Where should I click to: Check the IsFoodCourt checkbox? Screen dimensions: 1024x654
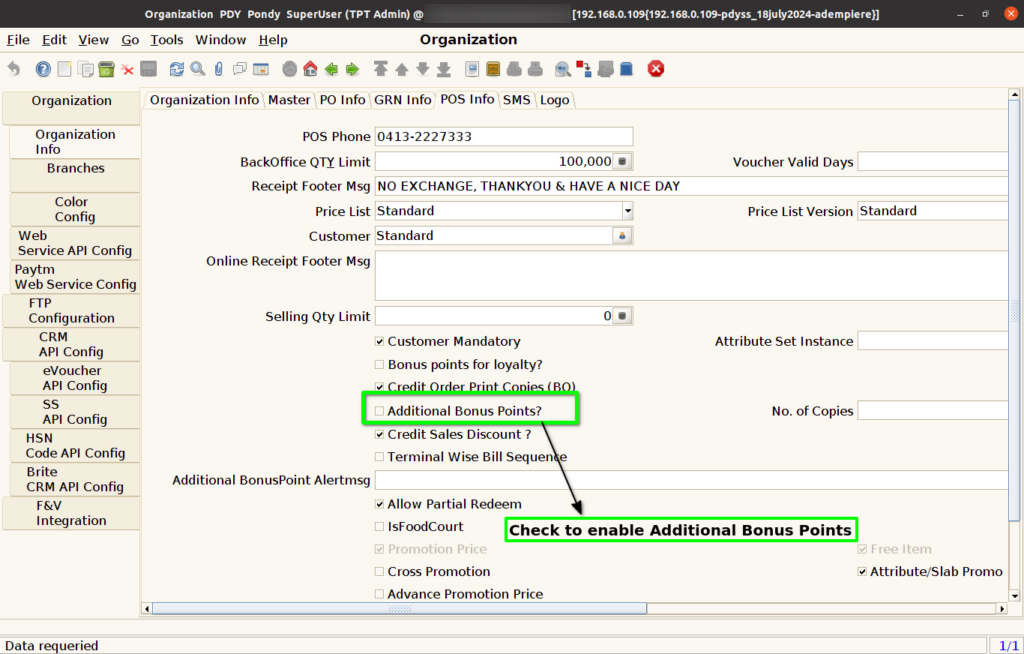tap(379, 527)
